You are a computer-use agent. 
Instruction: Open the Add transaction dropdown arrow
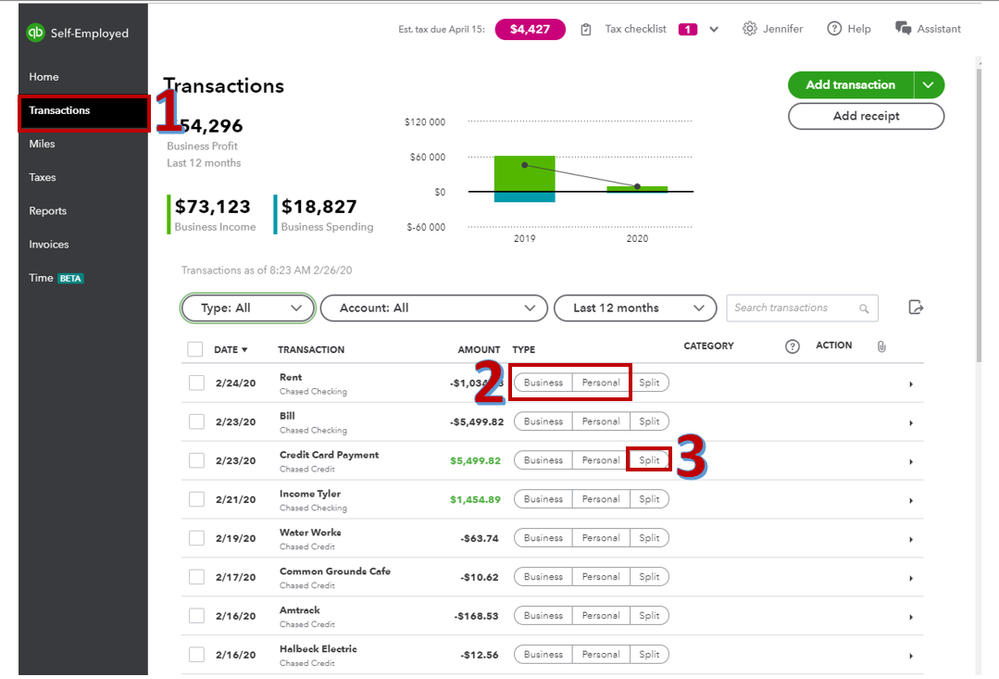coord(929,85)
